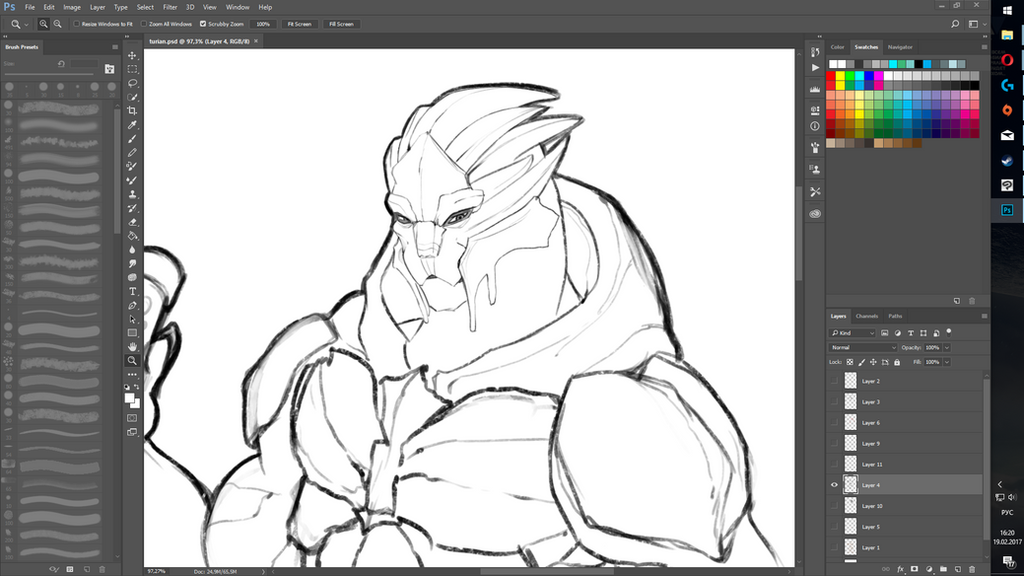This screenshot has height=576, width=1024.
Task: Switch to the Navigator tab
Action: [900, 47]
